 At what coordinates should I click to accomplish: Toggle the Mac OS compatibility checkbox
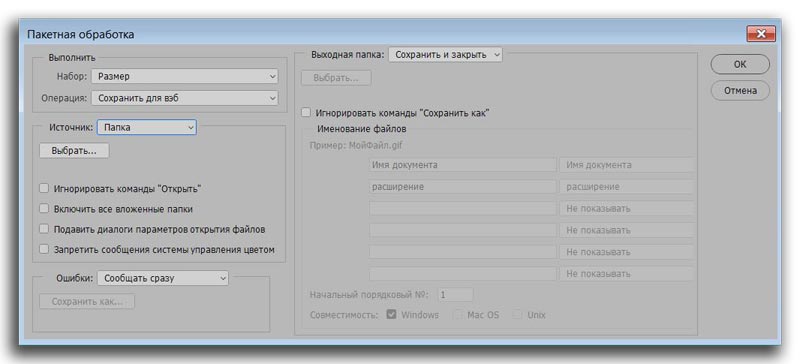pyautogui.click(x=458, y=314)
